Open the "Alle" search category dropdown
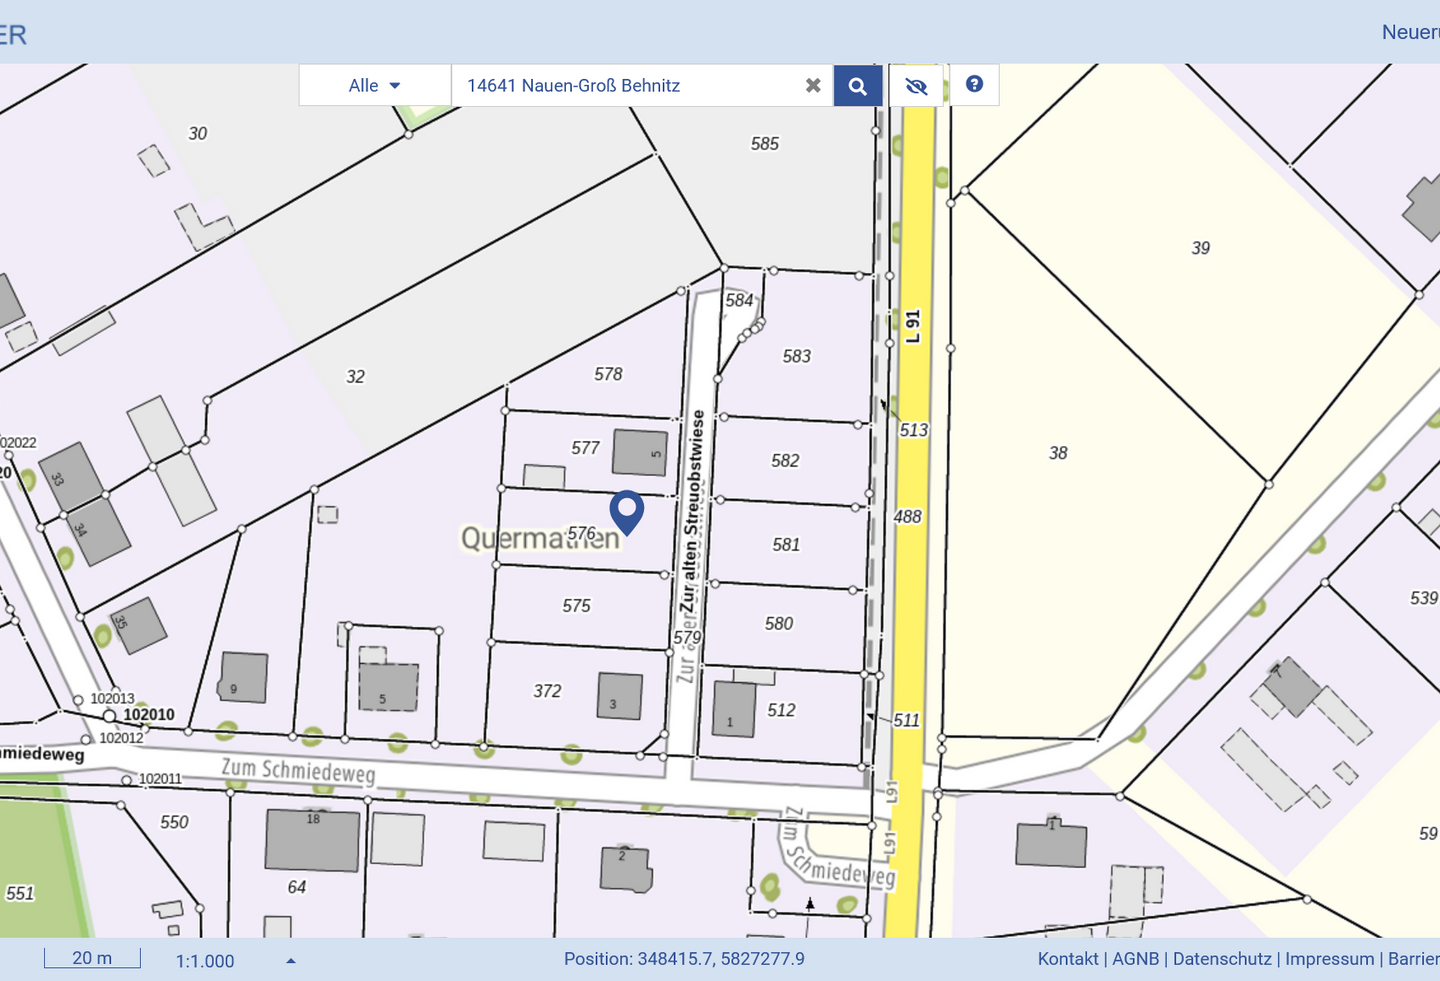Viewport: 1440px width, 981px height. click(x=374, y=86)
